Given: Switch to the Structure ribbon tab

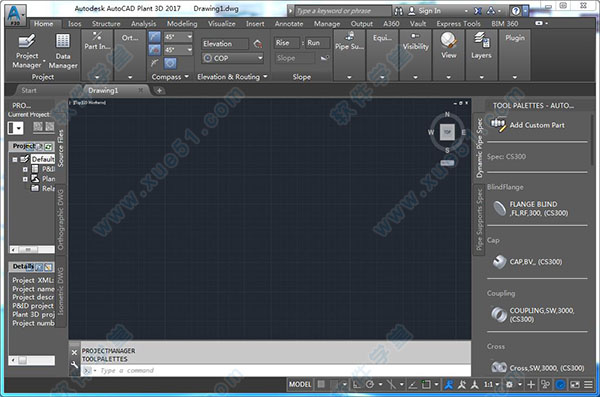Looking at the screenshot, I should pyautogui.click(x=106, y=24).
